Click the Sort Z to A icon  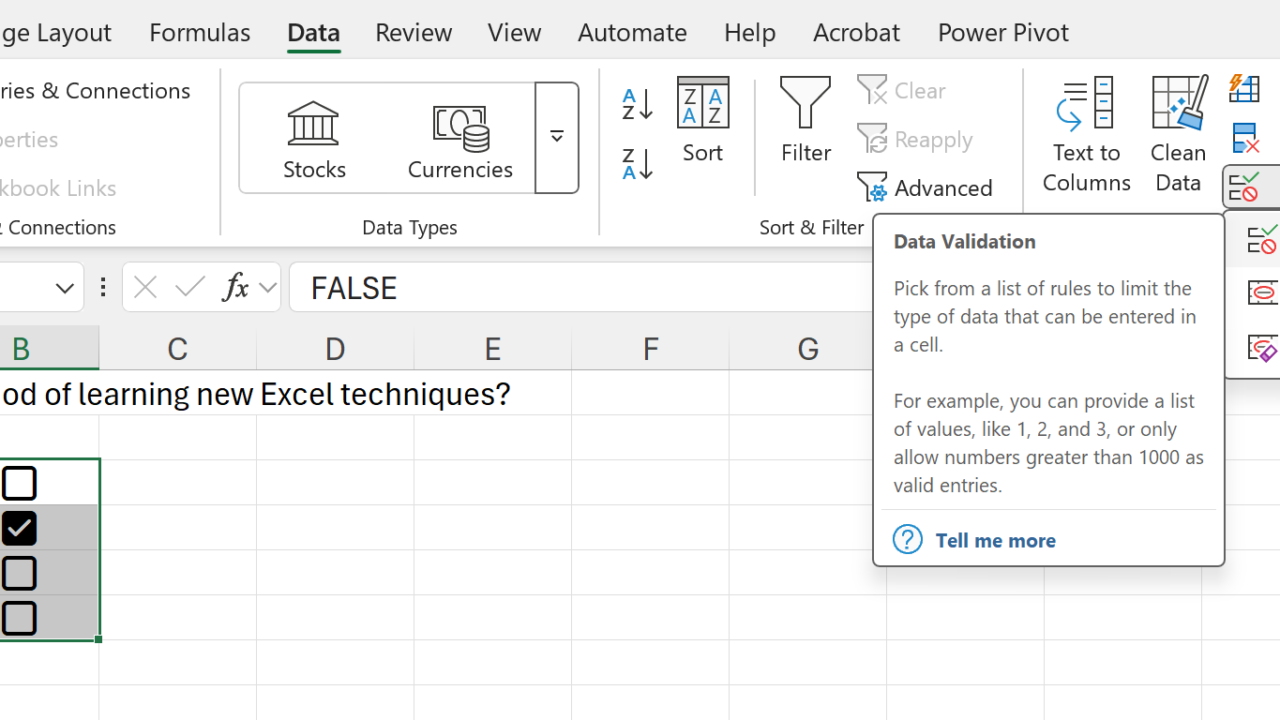pyautogui.click(x=637, y=163)
